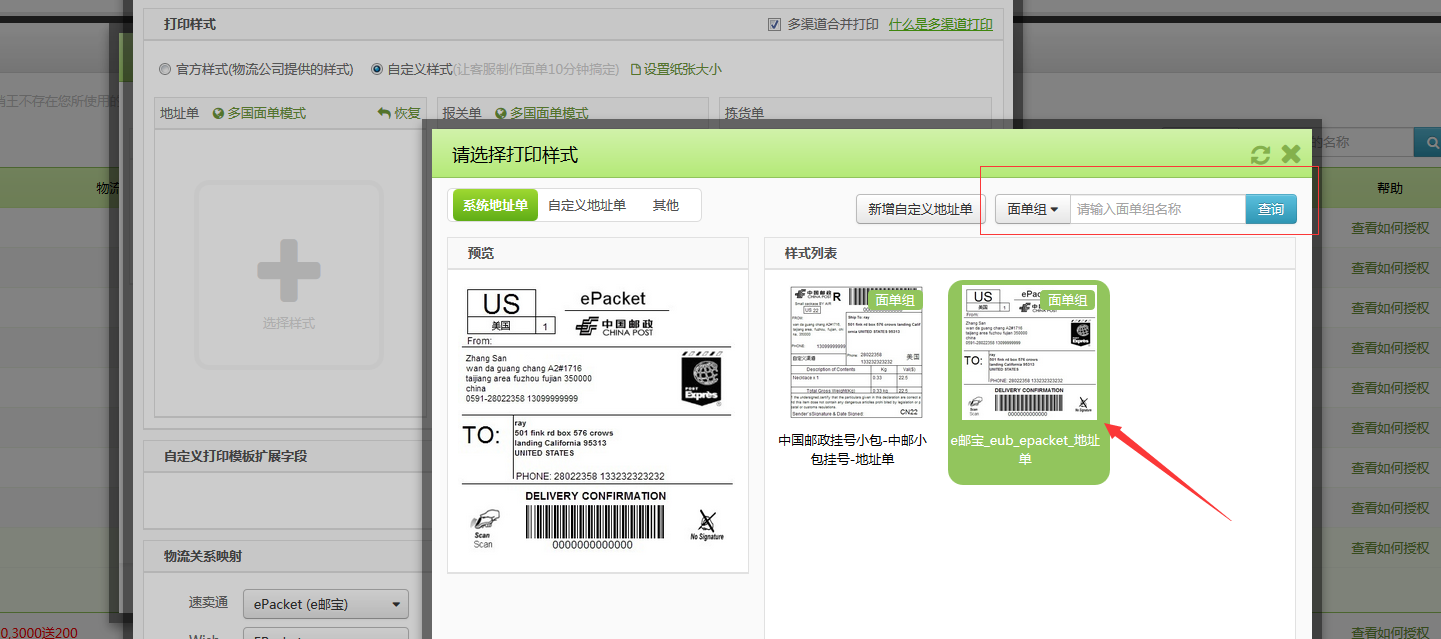Select the 中国邮政挂号小包 style thumbnail
The height and width of the screenshot is (639, 1441).
click(857, 352)
